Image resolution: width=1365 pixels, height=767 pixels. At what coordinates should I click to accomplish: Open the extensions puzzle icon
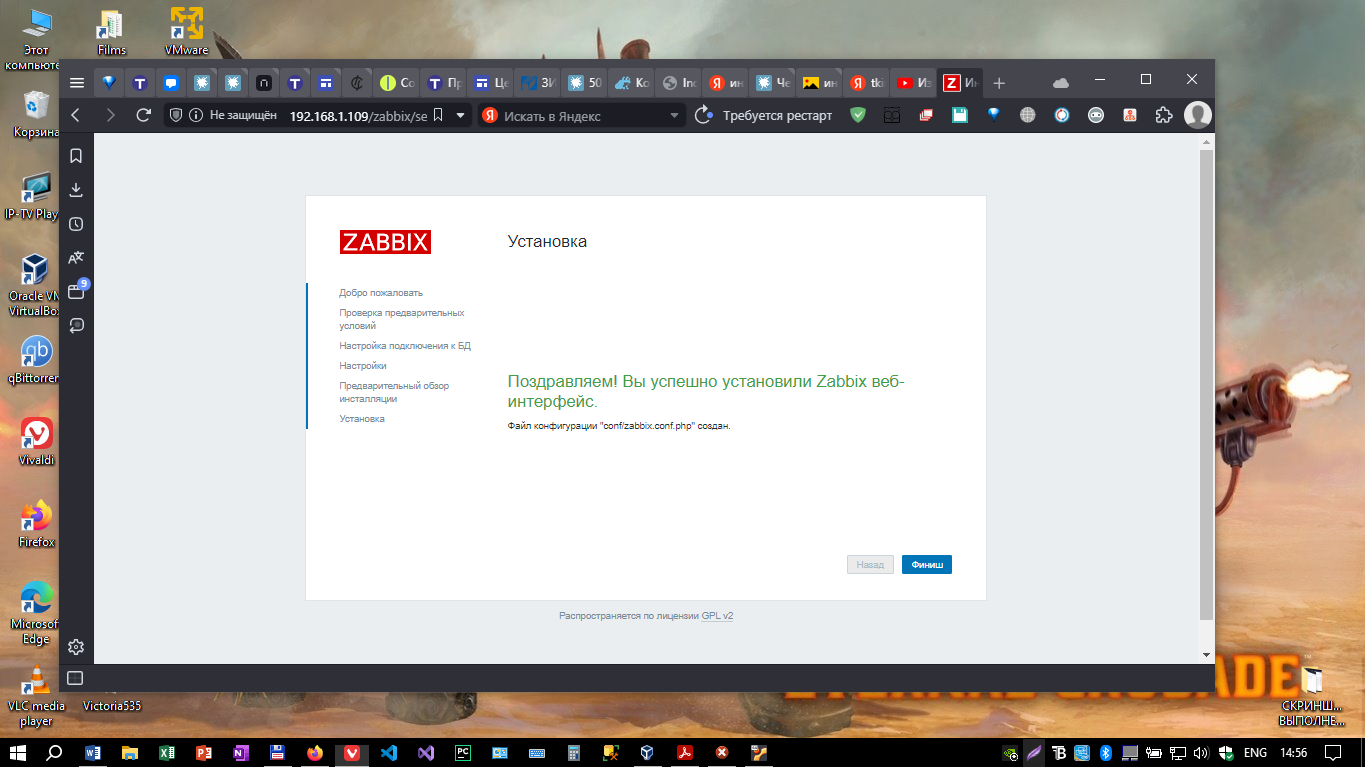1163,116
